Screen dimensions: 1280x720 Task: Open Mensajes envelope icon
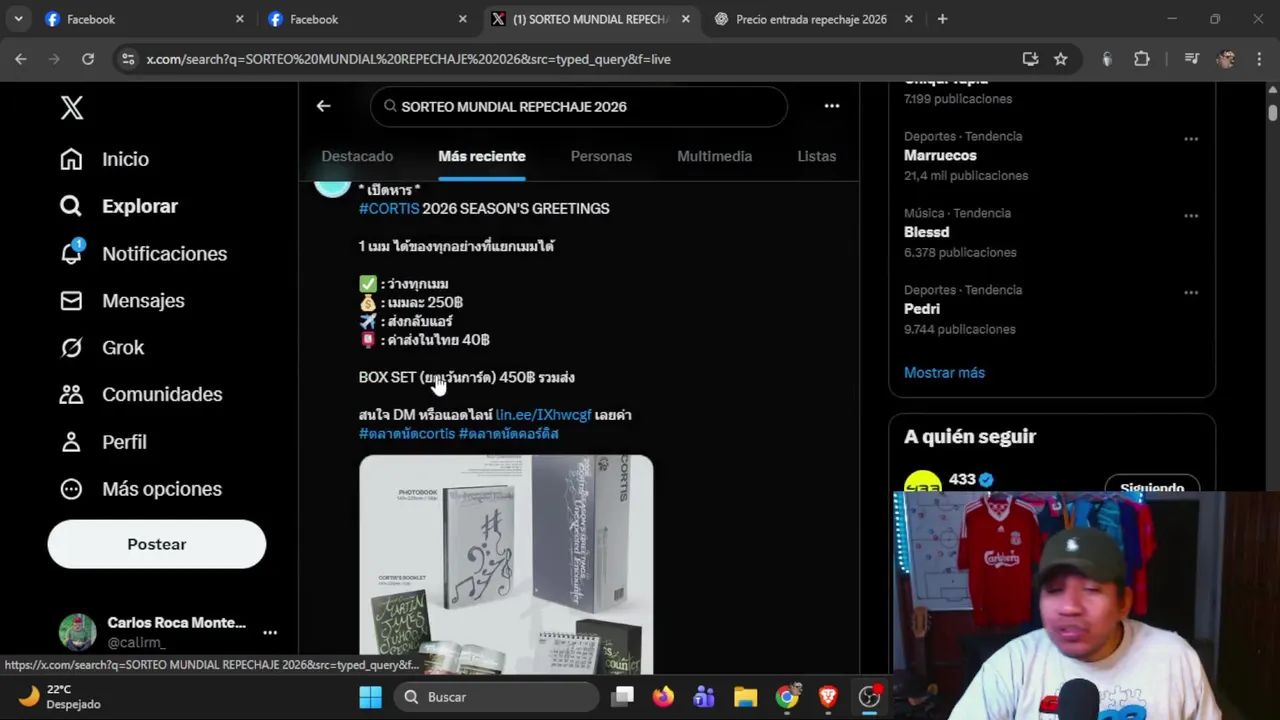pyautogui.click(x=71, y=300)
